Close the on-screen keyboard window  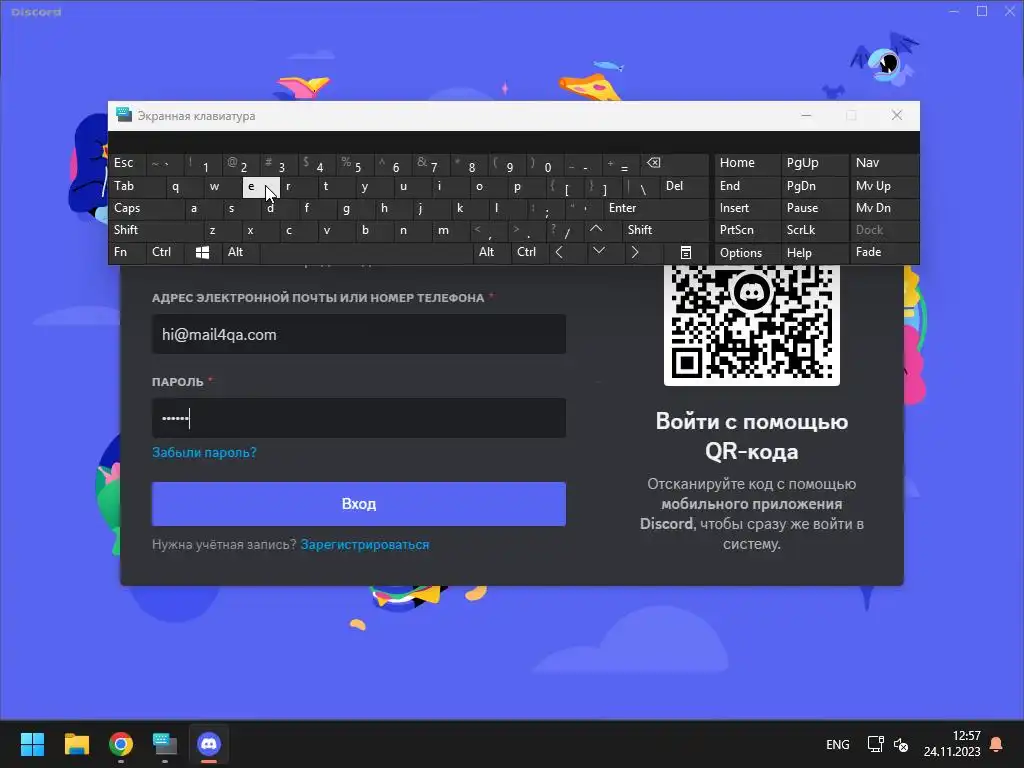[x=897, y=116]
